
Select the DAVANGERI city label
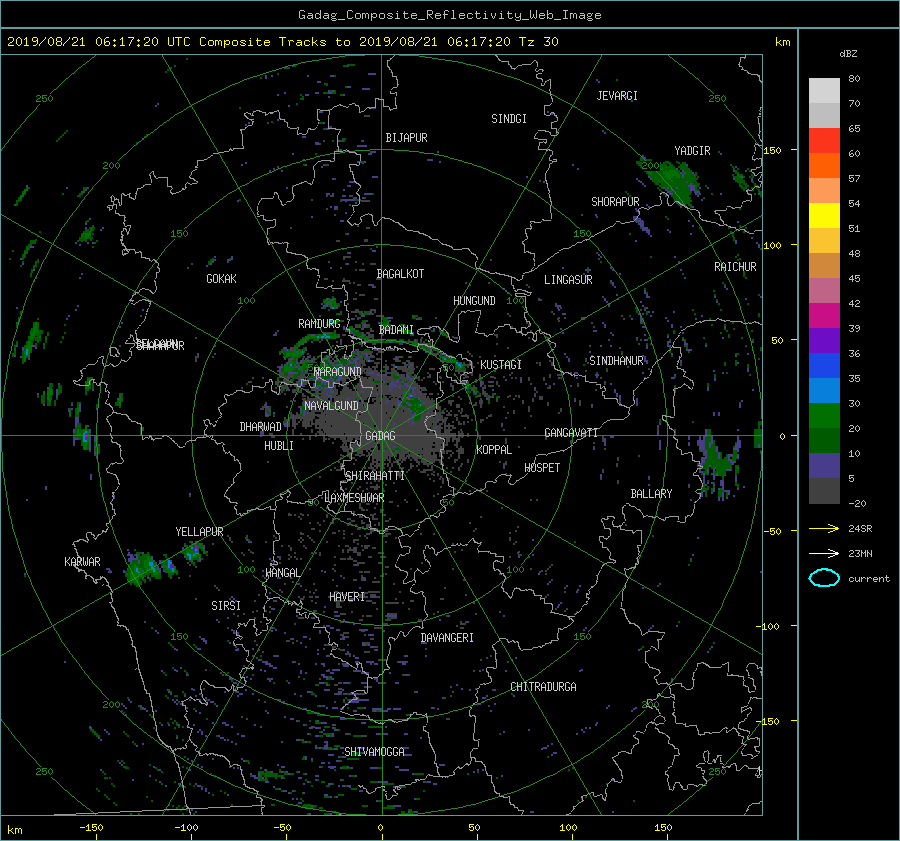pos(447,638)
